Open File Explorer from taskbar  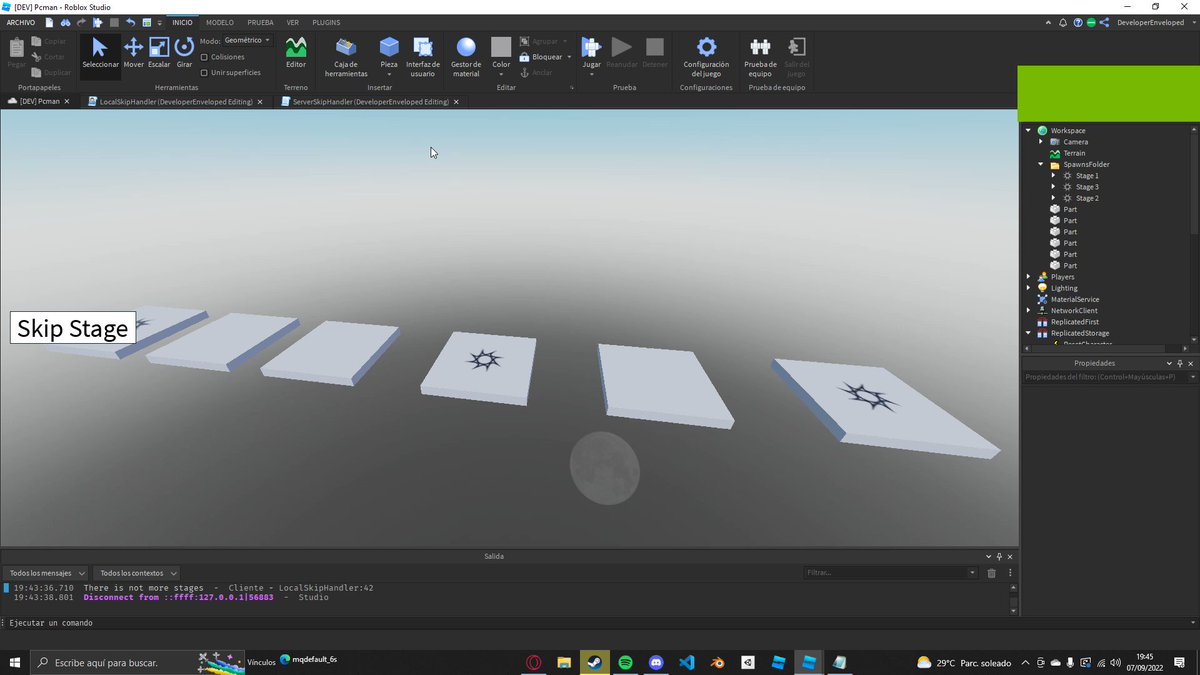tap(564, 662)
